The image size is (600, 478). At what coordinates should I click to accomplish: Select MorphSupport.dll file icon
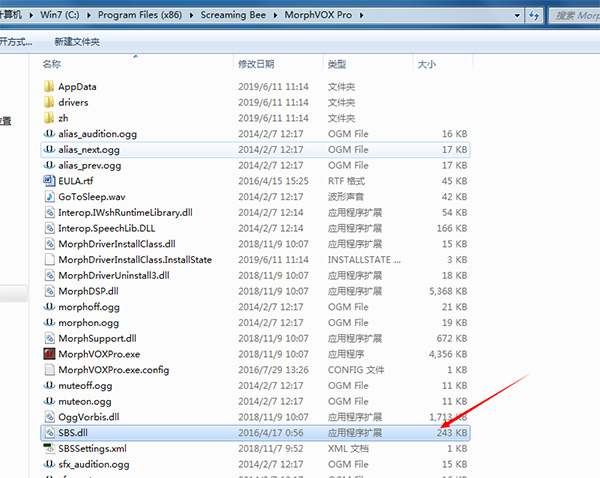[x=49, y=338]
